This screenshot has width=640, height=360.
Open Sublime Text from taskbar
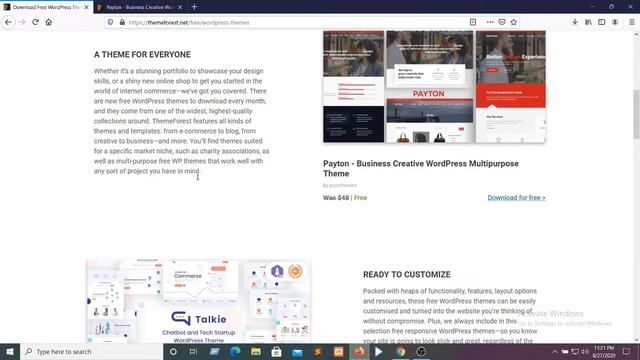click(x=318, y=351)
